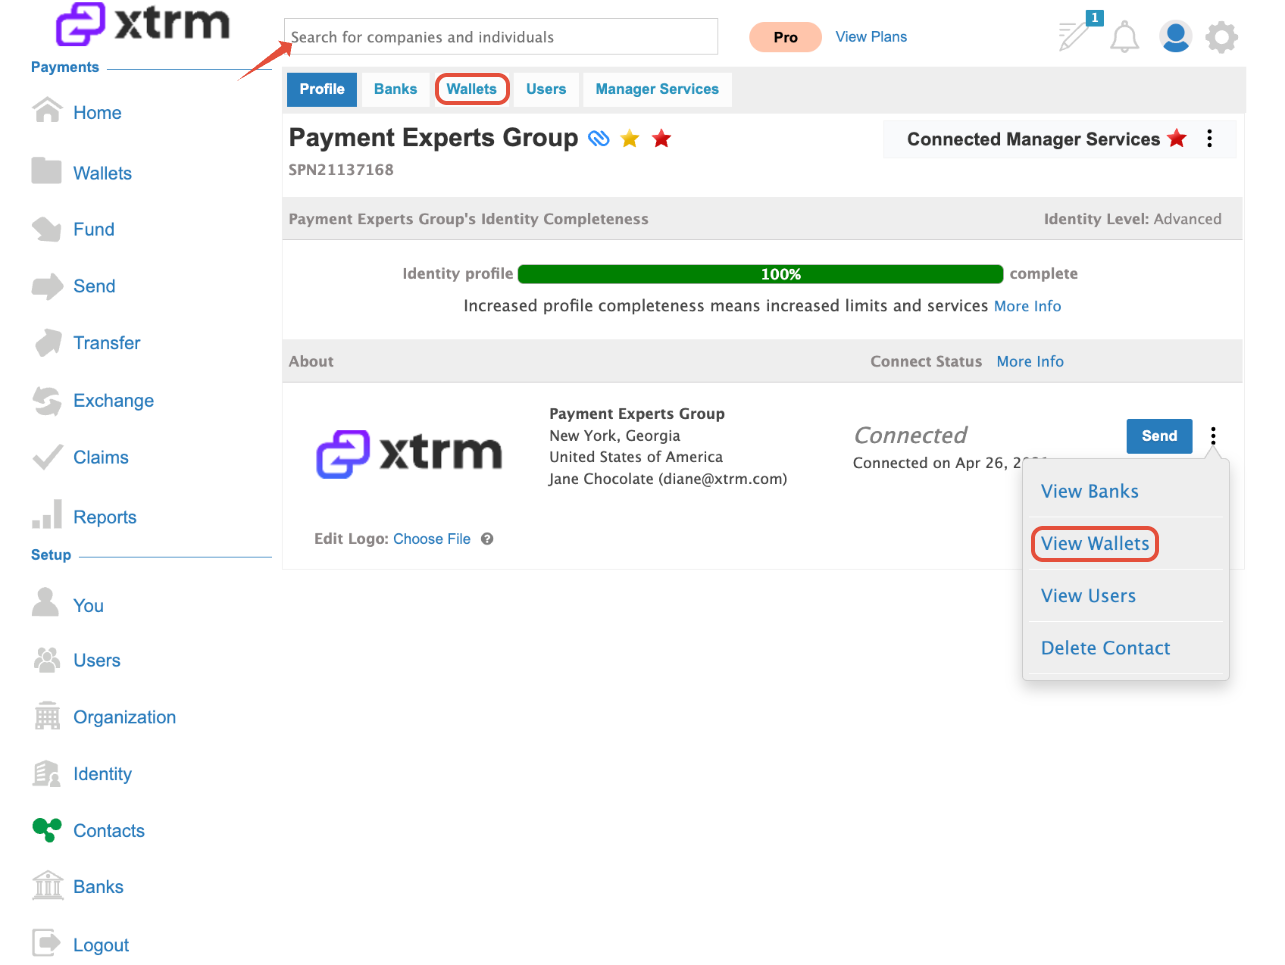This screenshot has width=1285, height=965.
Task: Open the Users group icon in the sidebar
Action: (x=47, y=660)
